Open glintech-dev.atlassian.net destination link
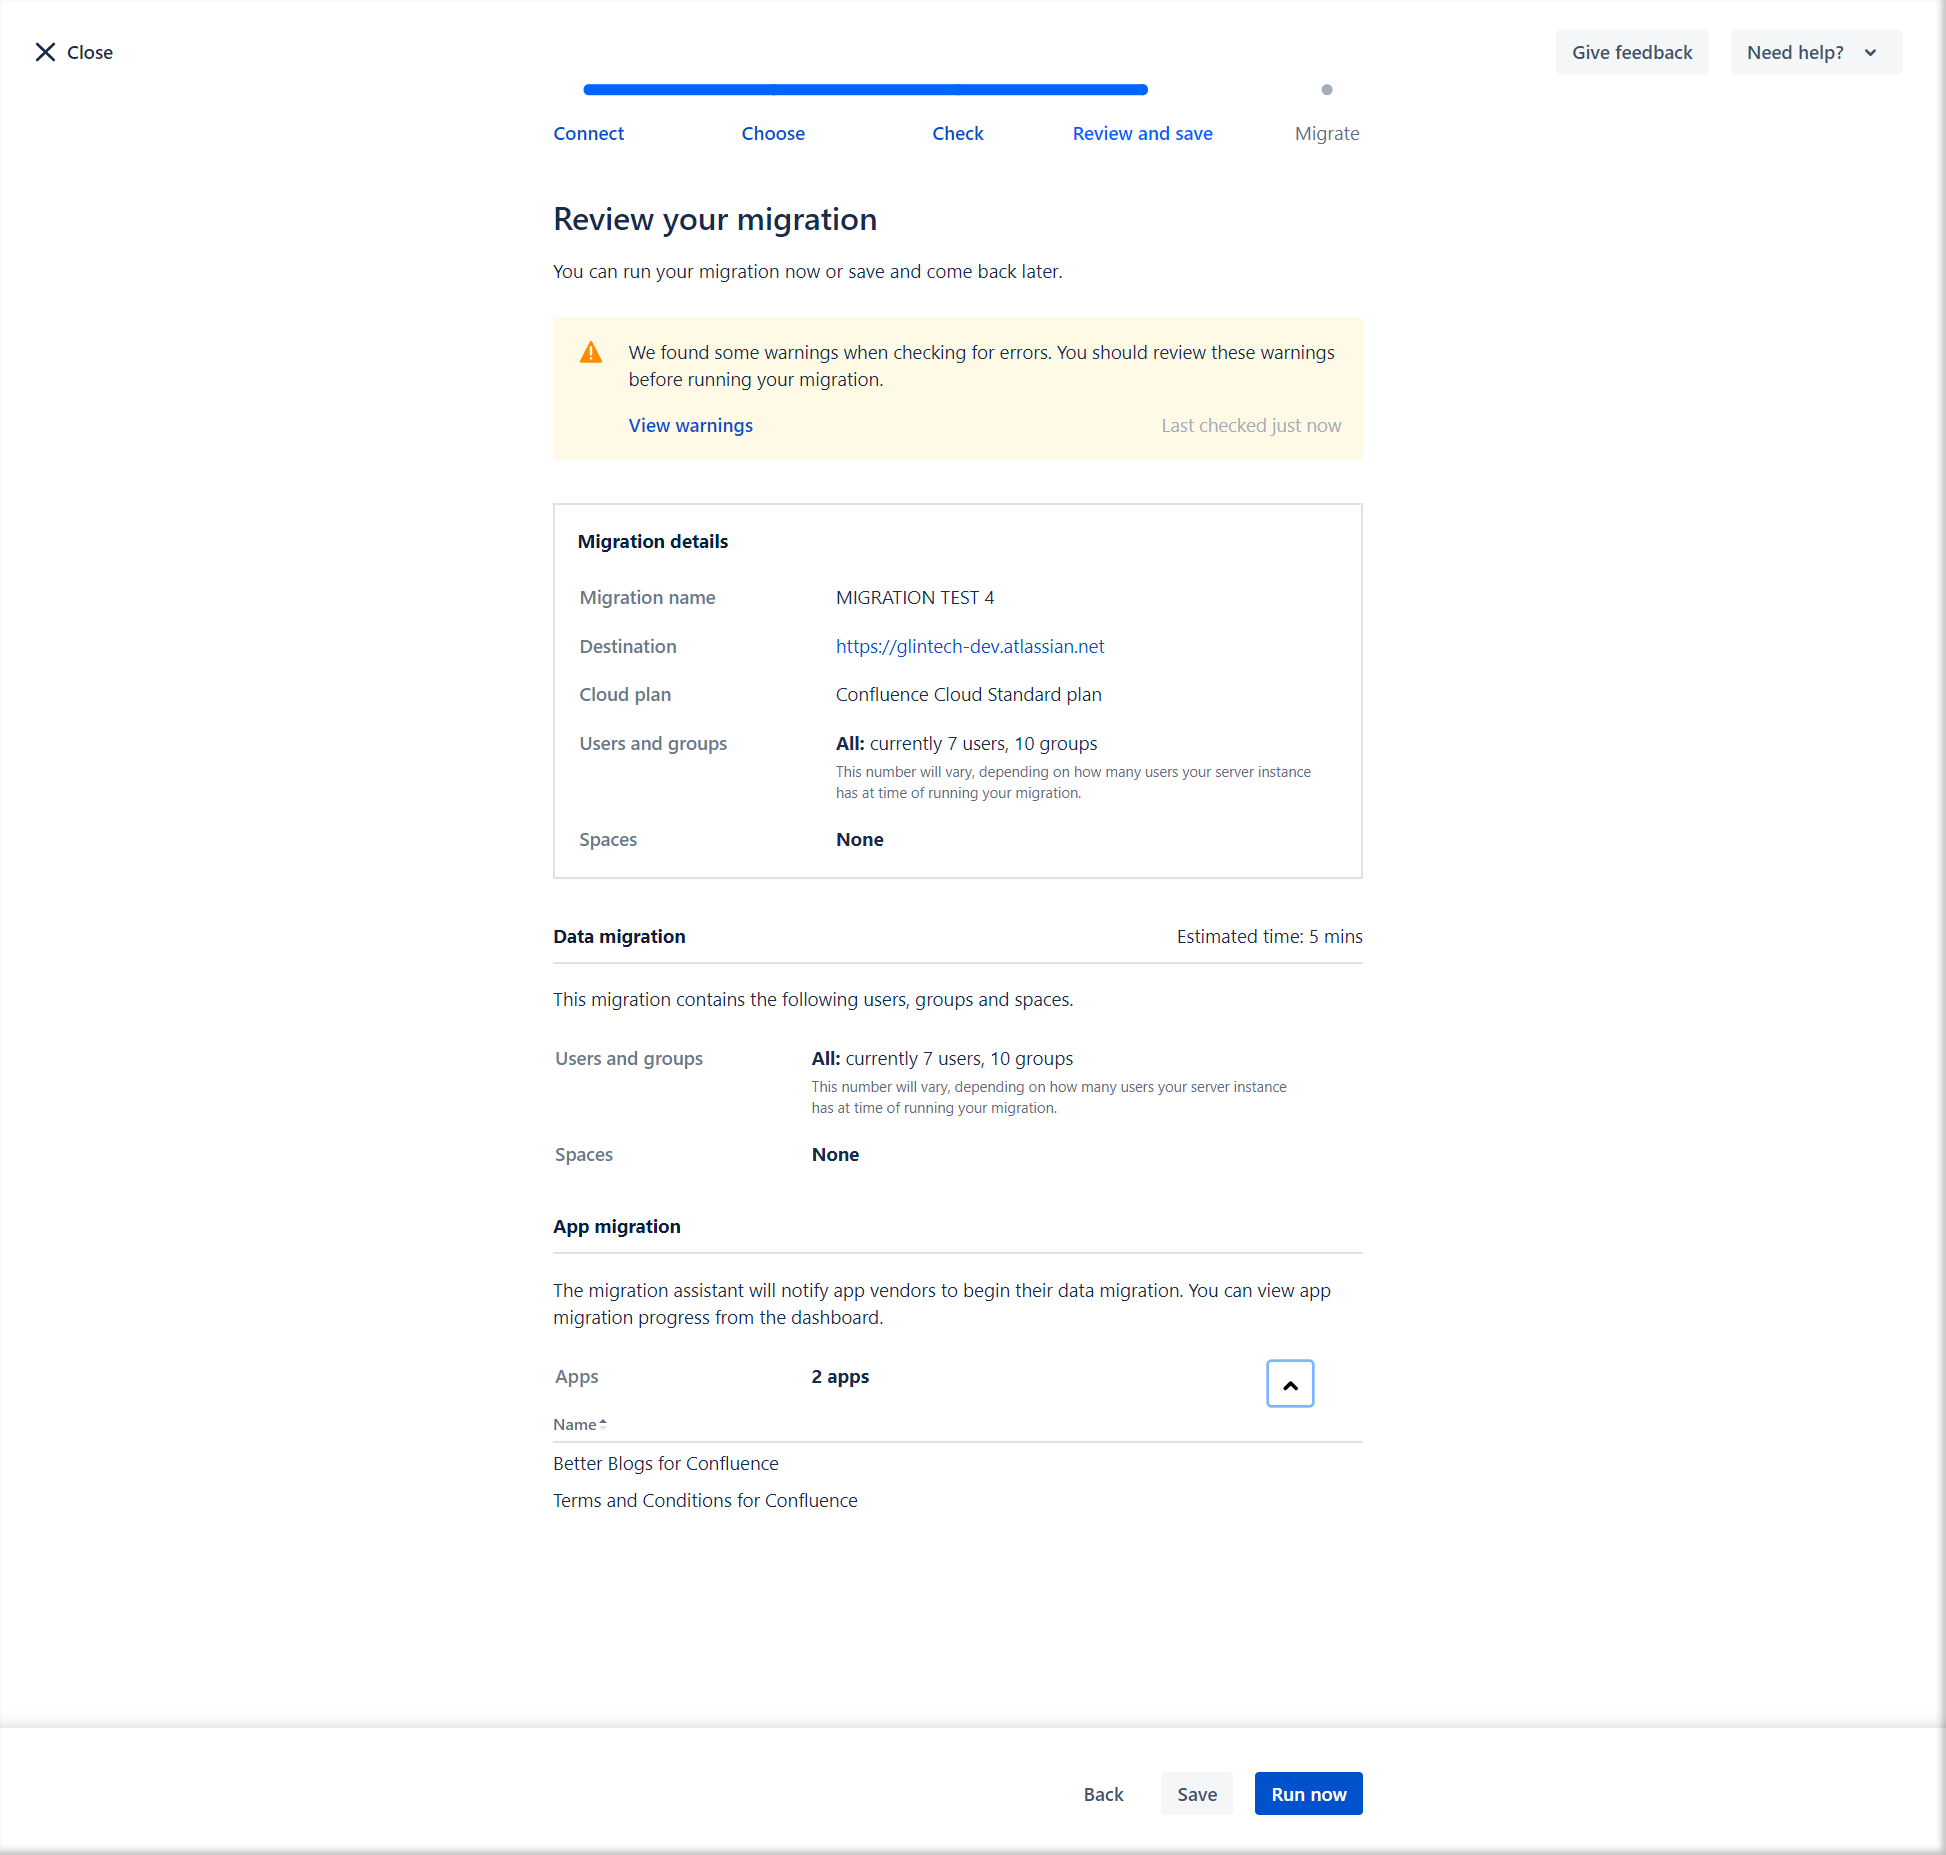 click(x=969, y=646)
